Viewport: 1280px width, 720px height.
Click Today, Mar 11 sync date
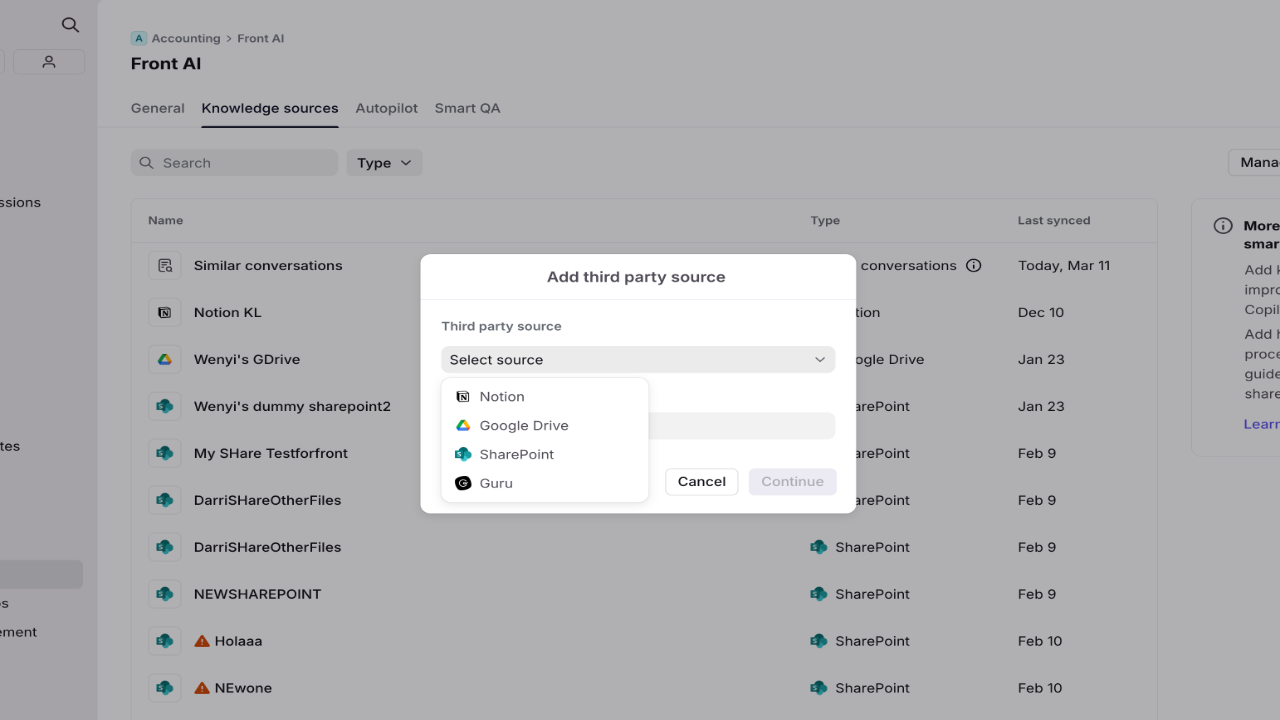point(1064,265)
